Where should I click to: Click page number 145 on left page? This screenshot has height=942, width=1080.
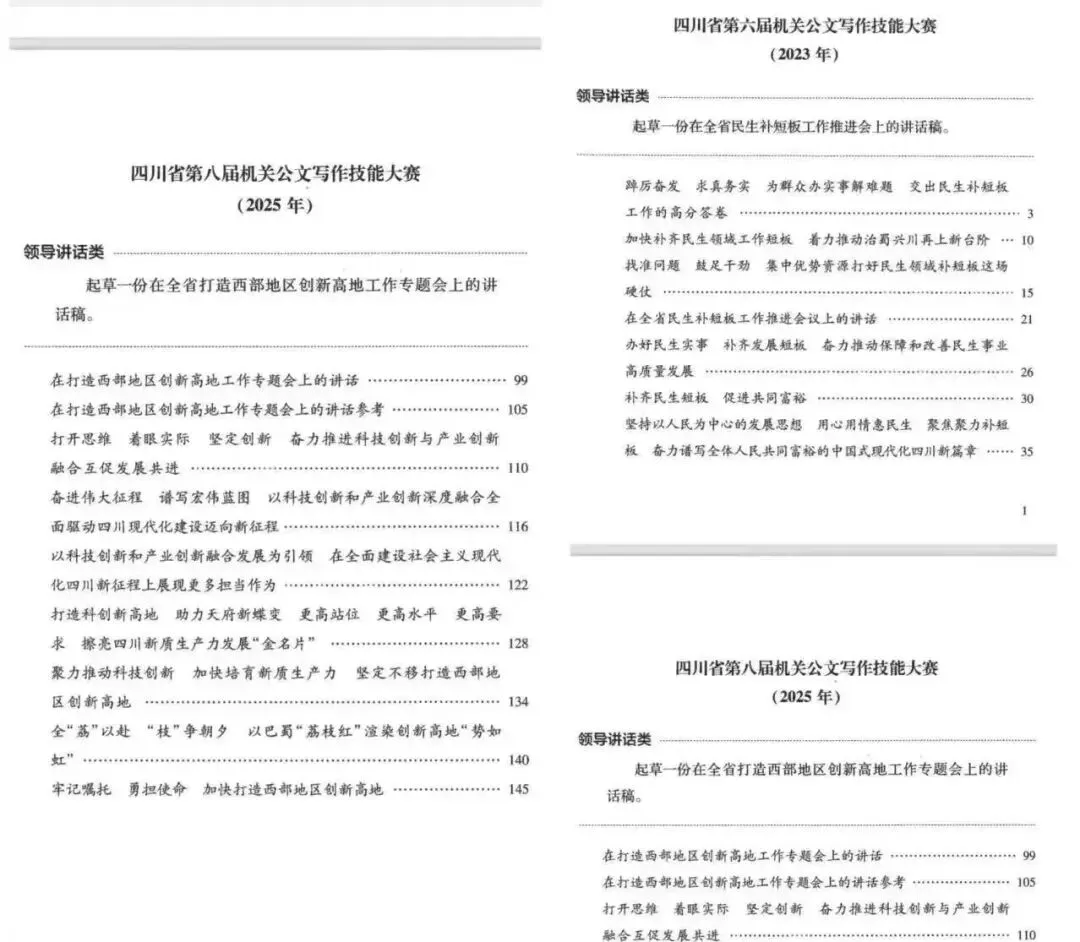[x=518, y=790]
